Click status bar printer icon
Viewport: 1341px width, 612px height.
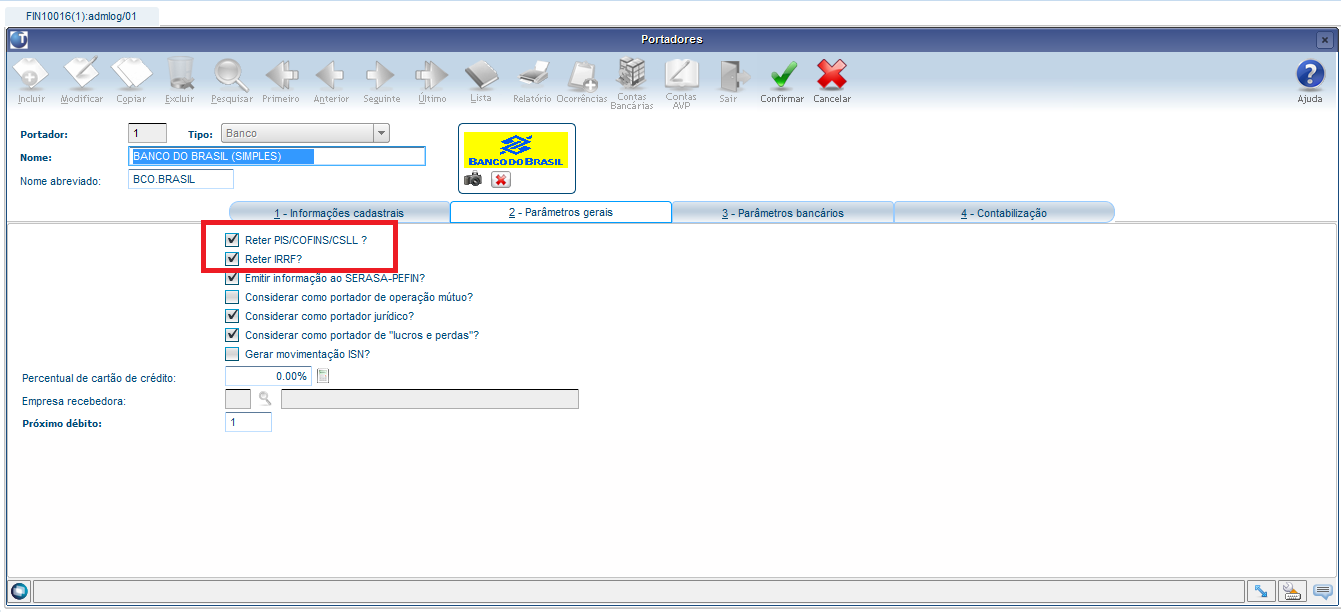pos(1293,590)
